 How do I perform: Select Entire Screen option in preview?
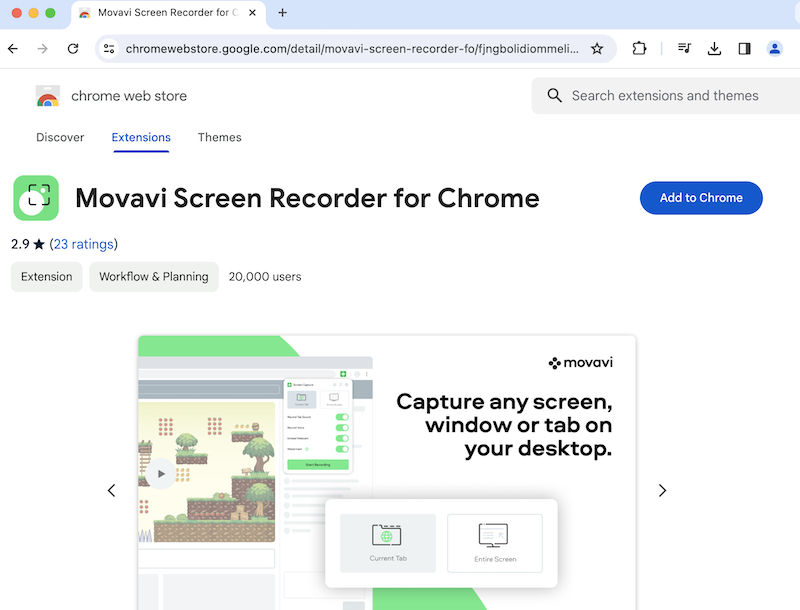pyautogui.click(x=495, y=543)
